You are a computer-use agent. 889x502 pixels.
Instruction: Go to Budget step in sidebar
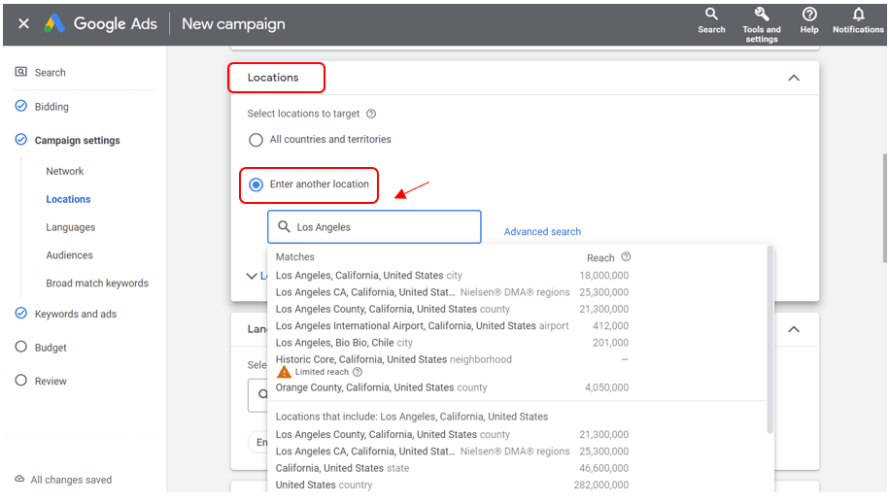click(50, 347)
